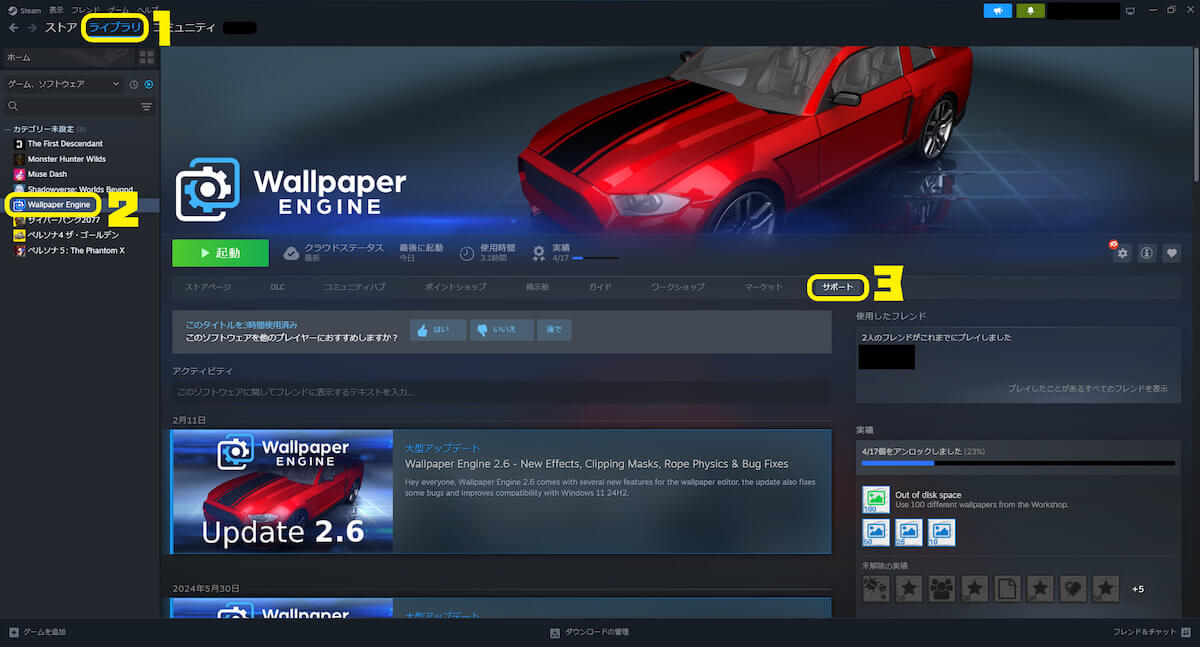Show all friends who have played link
The height and width of the screenshot is (647, 1200).
1087,388
